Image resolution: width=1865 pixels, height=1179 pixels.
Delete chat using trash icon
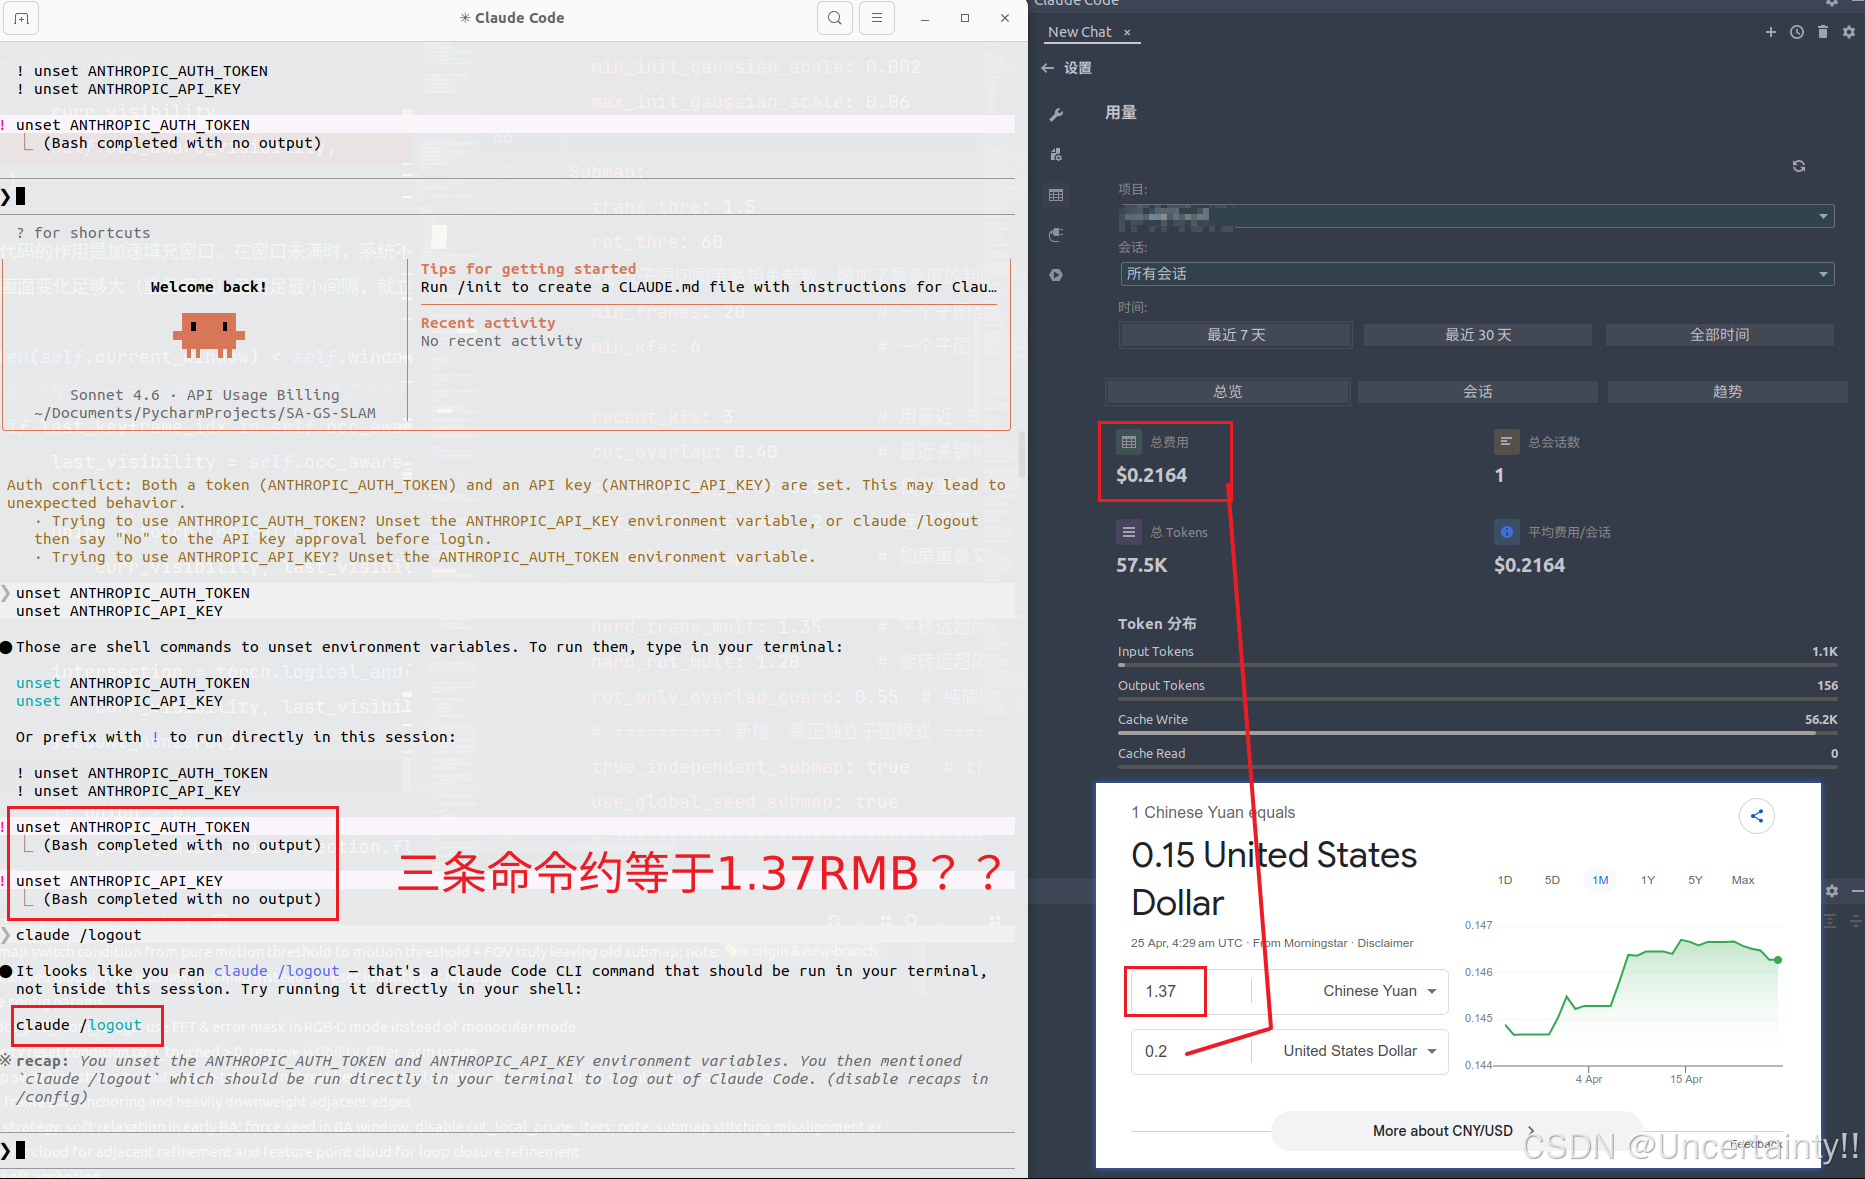pos(1823,32)
